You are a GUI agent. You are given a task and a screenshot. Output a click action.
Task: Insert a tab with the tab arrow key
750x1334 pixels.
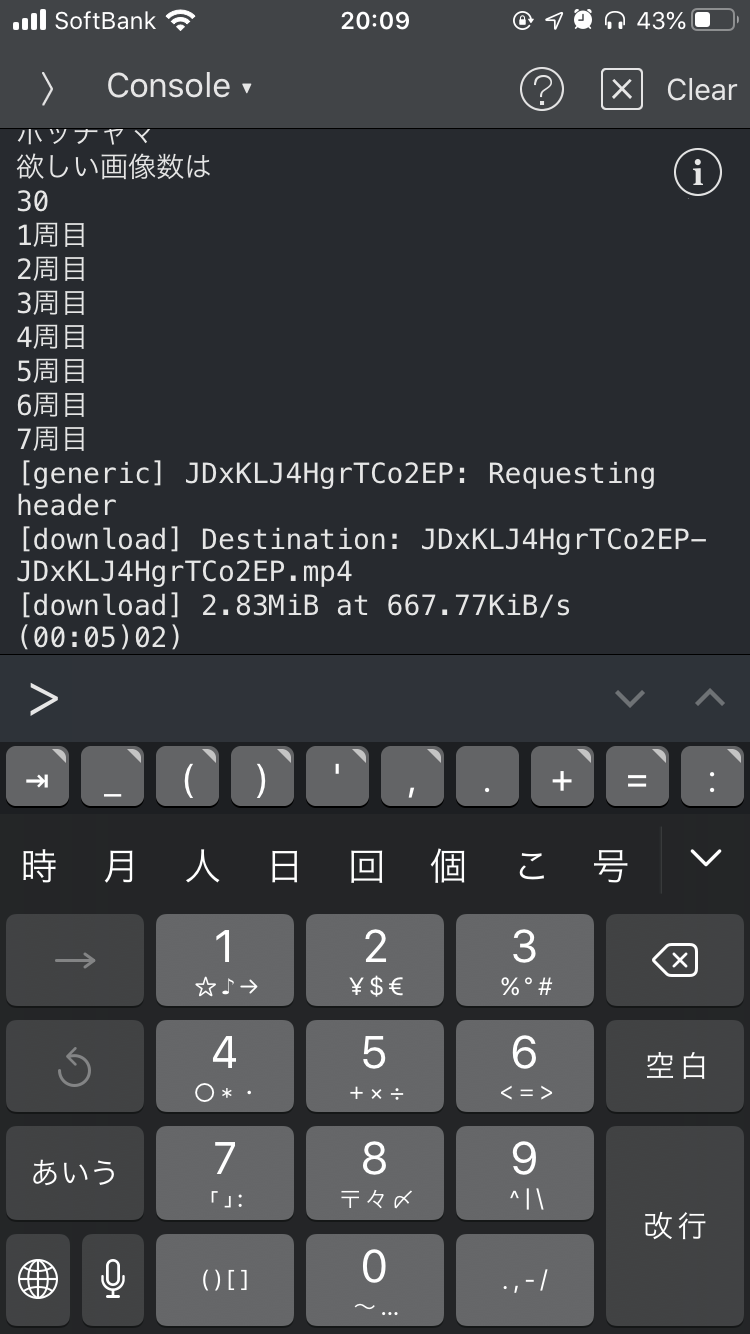[37, 777]
